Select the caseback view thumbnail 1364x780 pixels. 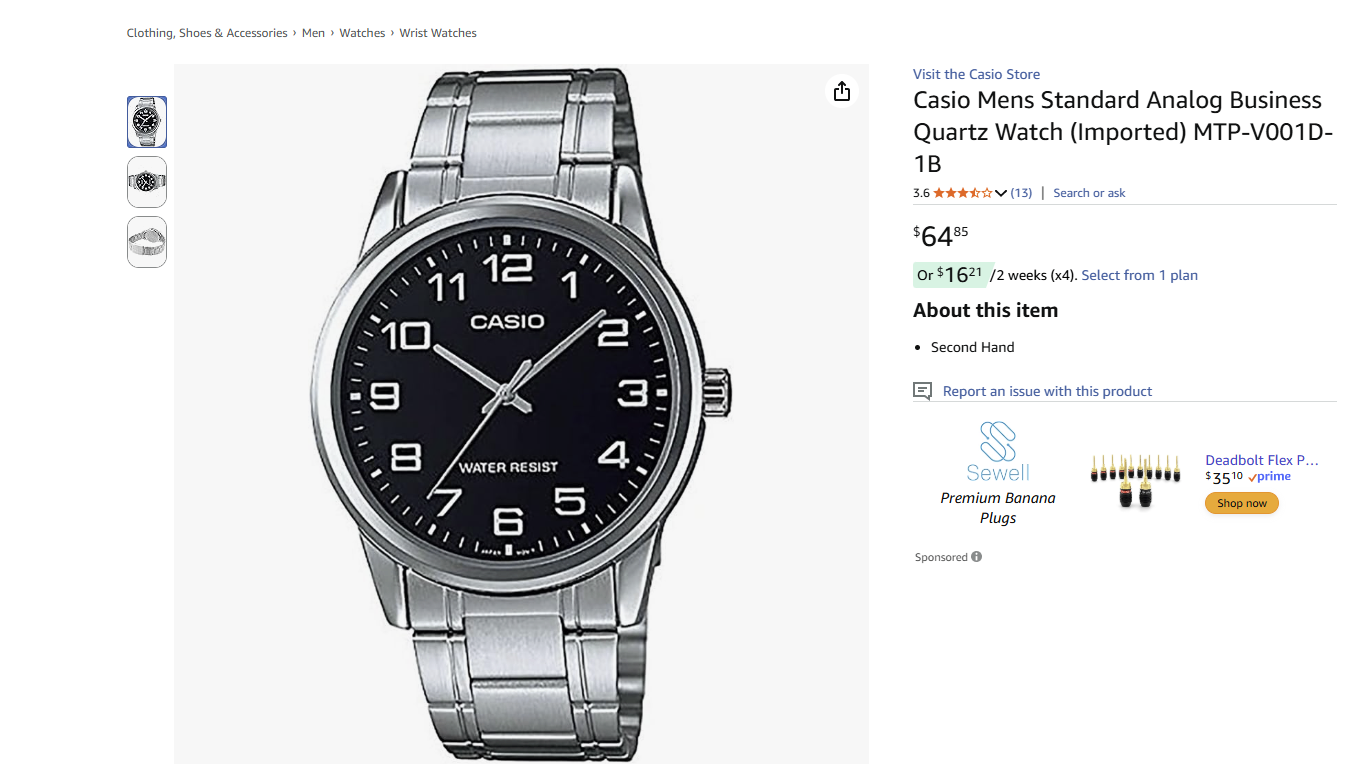pyautogui.click(x=146, y=181)
